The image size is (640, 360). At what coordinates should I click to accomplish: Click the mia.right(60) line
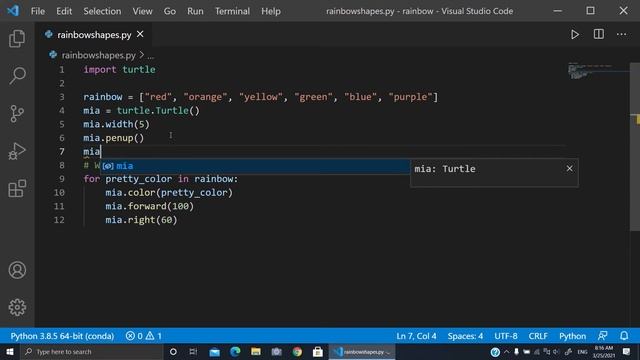click(x=141, y=220)
